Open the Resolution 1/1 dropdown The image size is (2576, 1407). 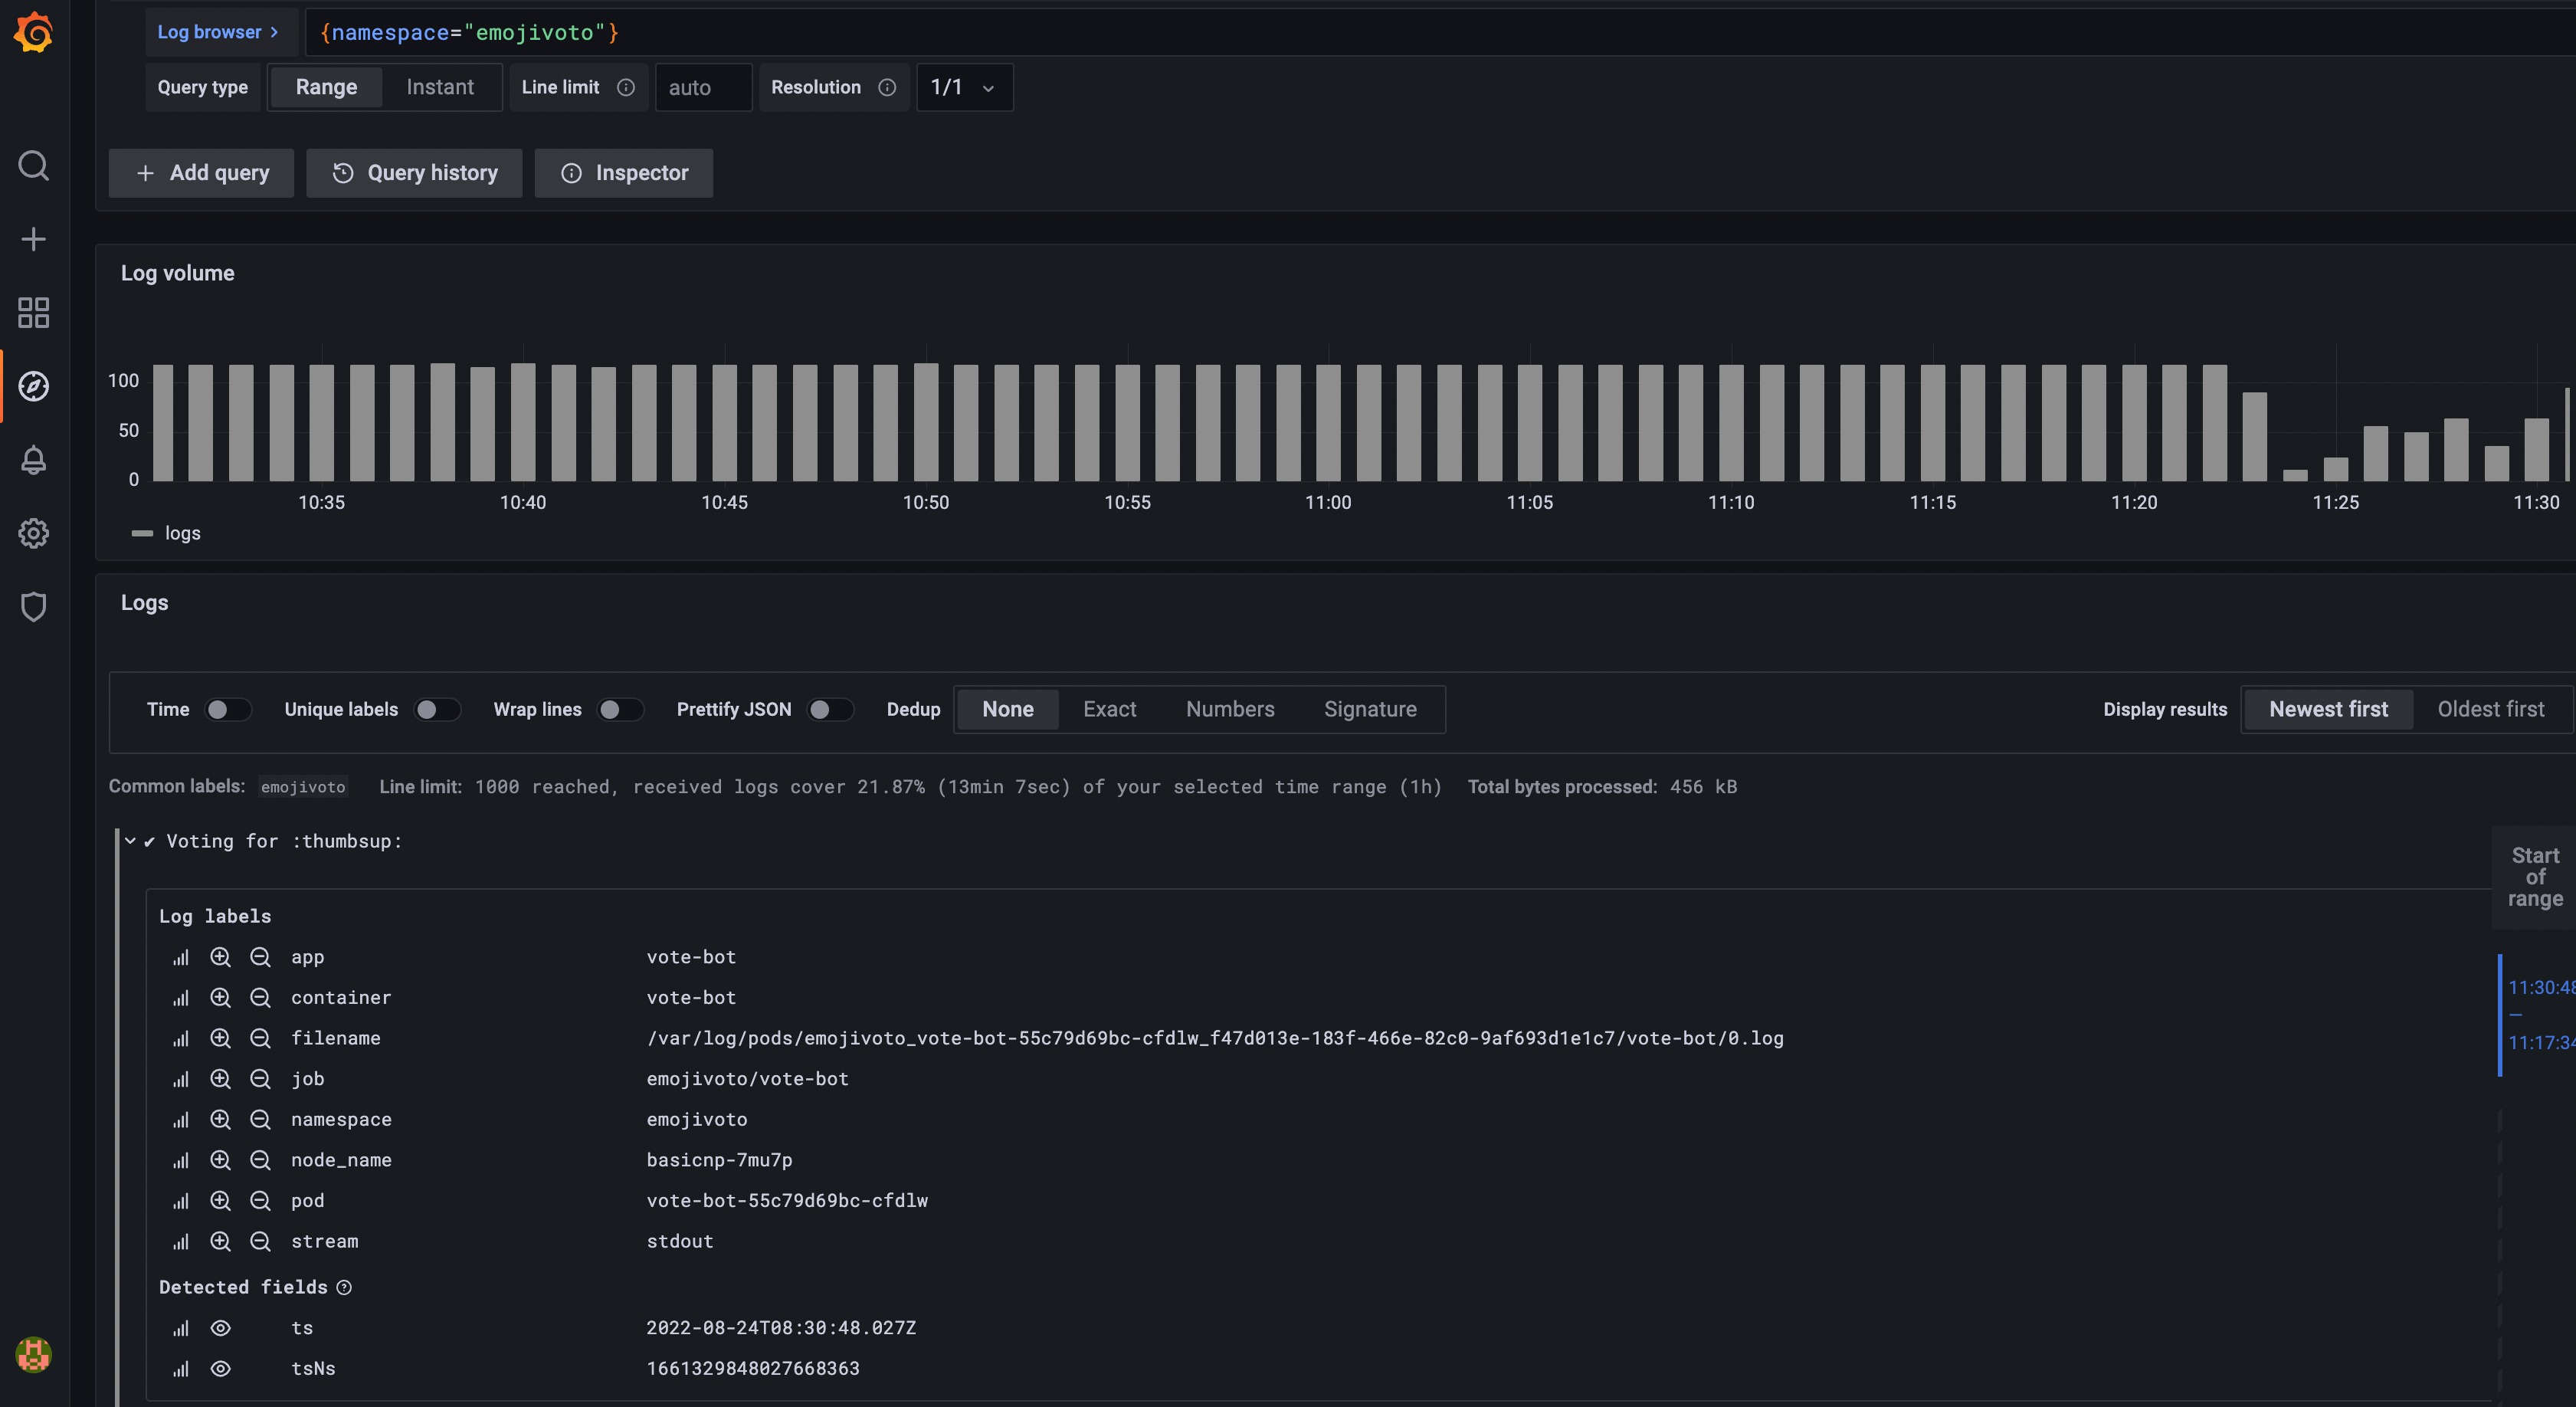964,87
